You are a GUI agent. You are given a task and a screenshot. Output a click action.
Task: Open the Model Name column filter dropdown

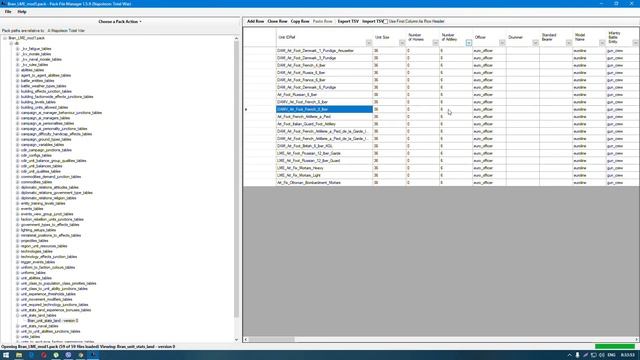coord(602,43)
